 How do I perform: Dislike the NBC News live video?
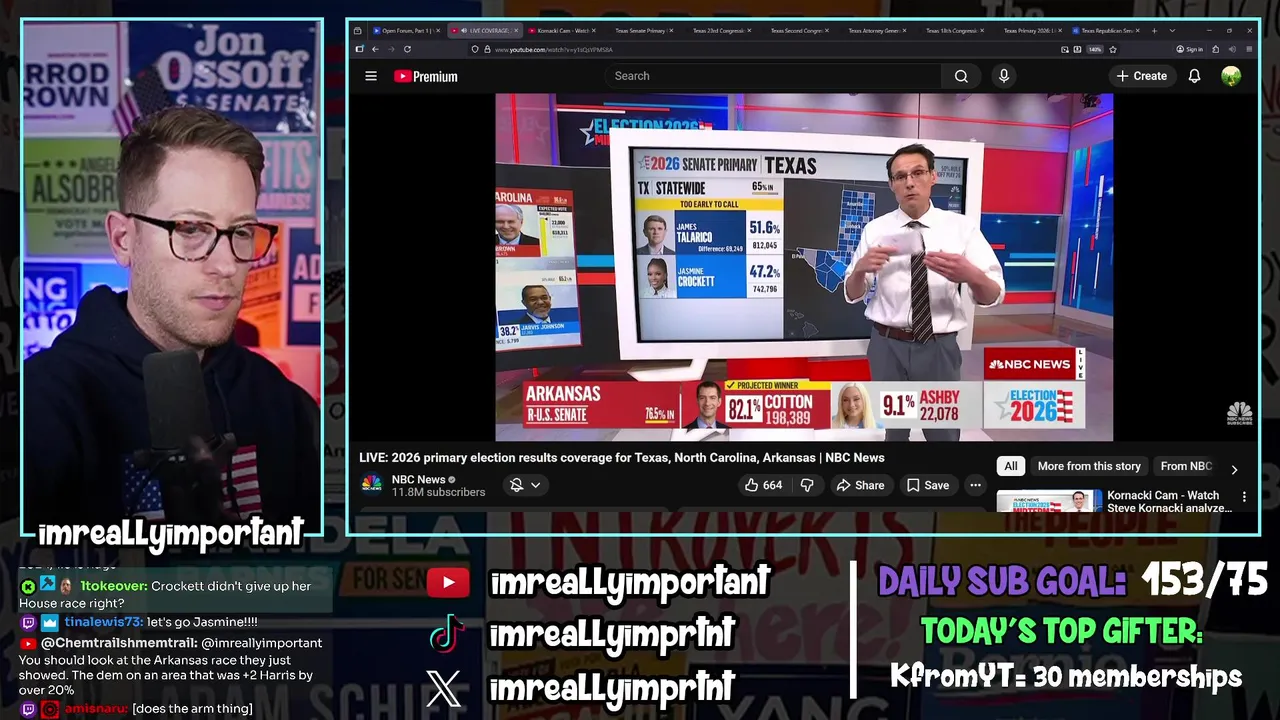pyautogui.click(x=807, y=485)
